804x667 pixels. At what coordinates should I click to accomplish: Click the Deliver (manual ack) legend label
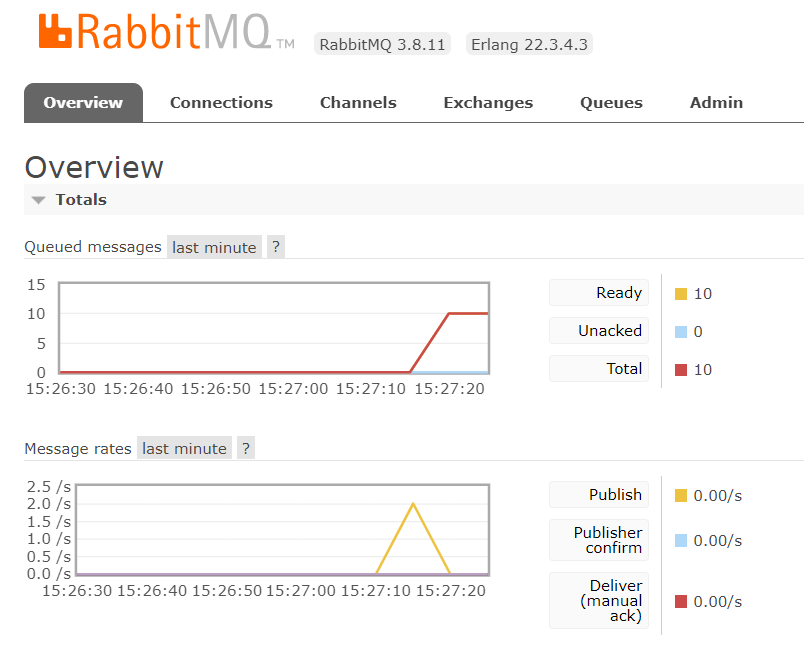coord(599,600)
